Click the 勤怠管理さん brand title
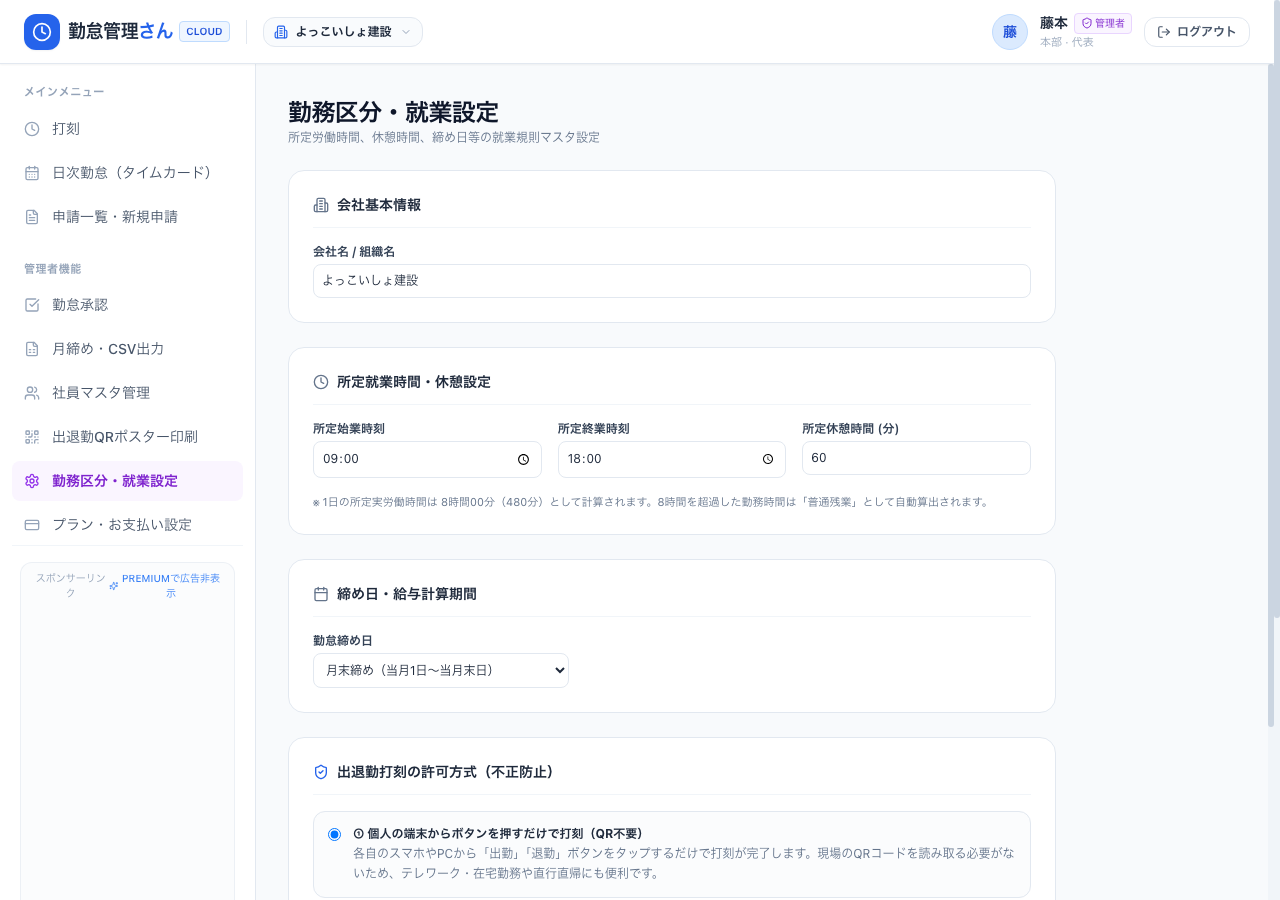Image resolution: width=1280 pixels, height=900 pixels. pyautogui.click(x=120, y=32)
